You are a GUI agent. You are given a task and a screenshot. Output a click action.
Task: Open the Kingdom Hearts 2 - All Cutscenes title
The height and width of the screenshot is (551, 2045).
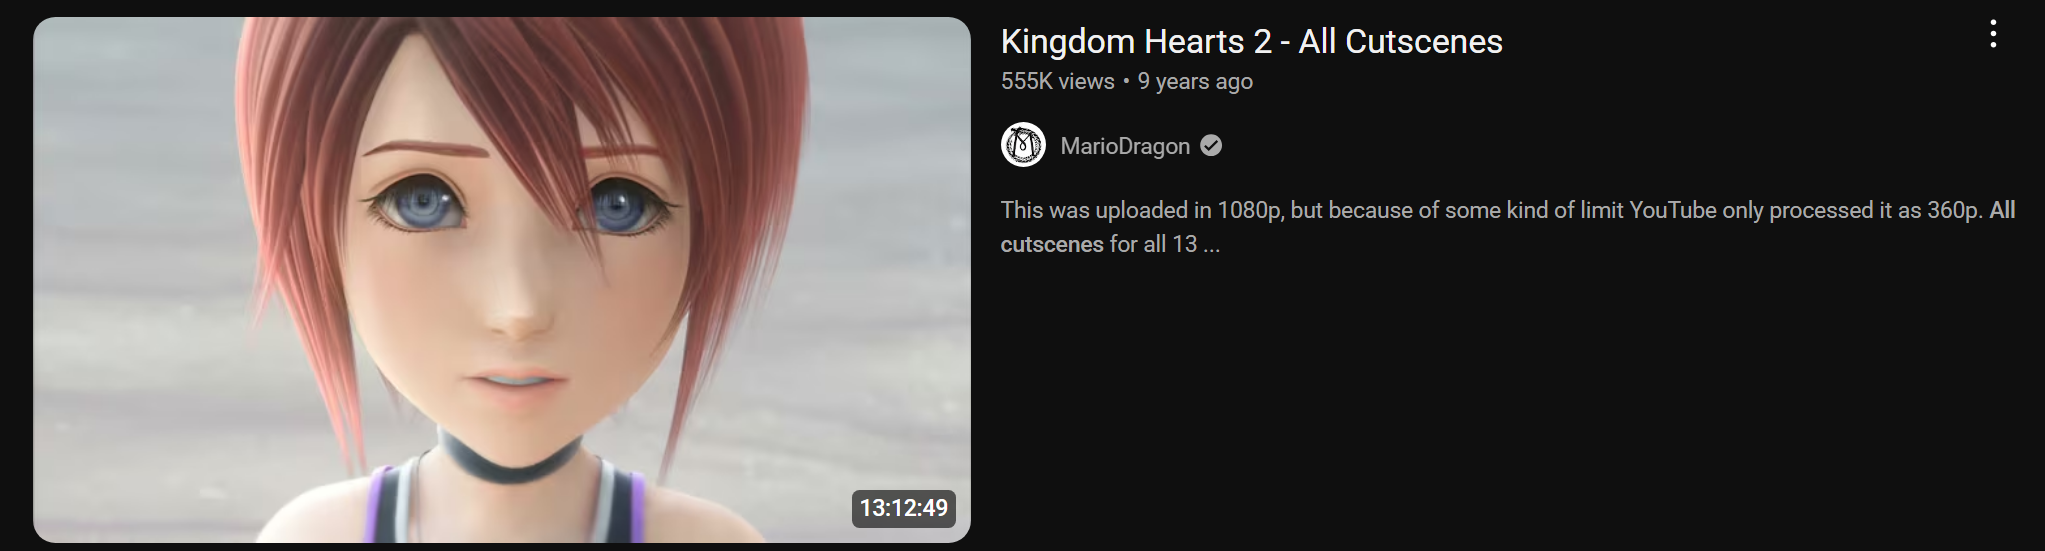(1251, 41)
